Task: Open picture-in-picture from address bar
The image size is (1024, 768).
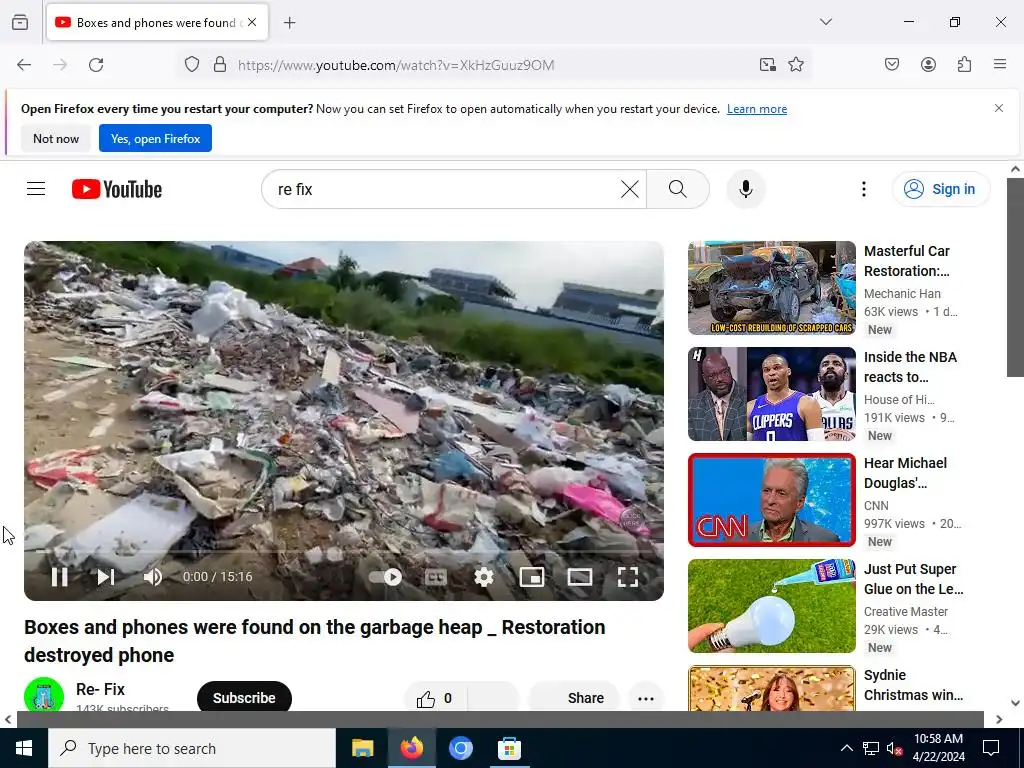Action: [767, 65]
